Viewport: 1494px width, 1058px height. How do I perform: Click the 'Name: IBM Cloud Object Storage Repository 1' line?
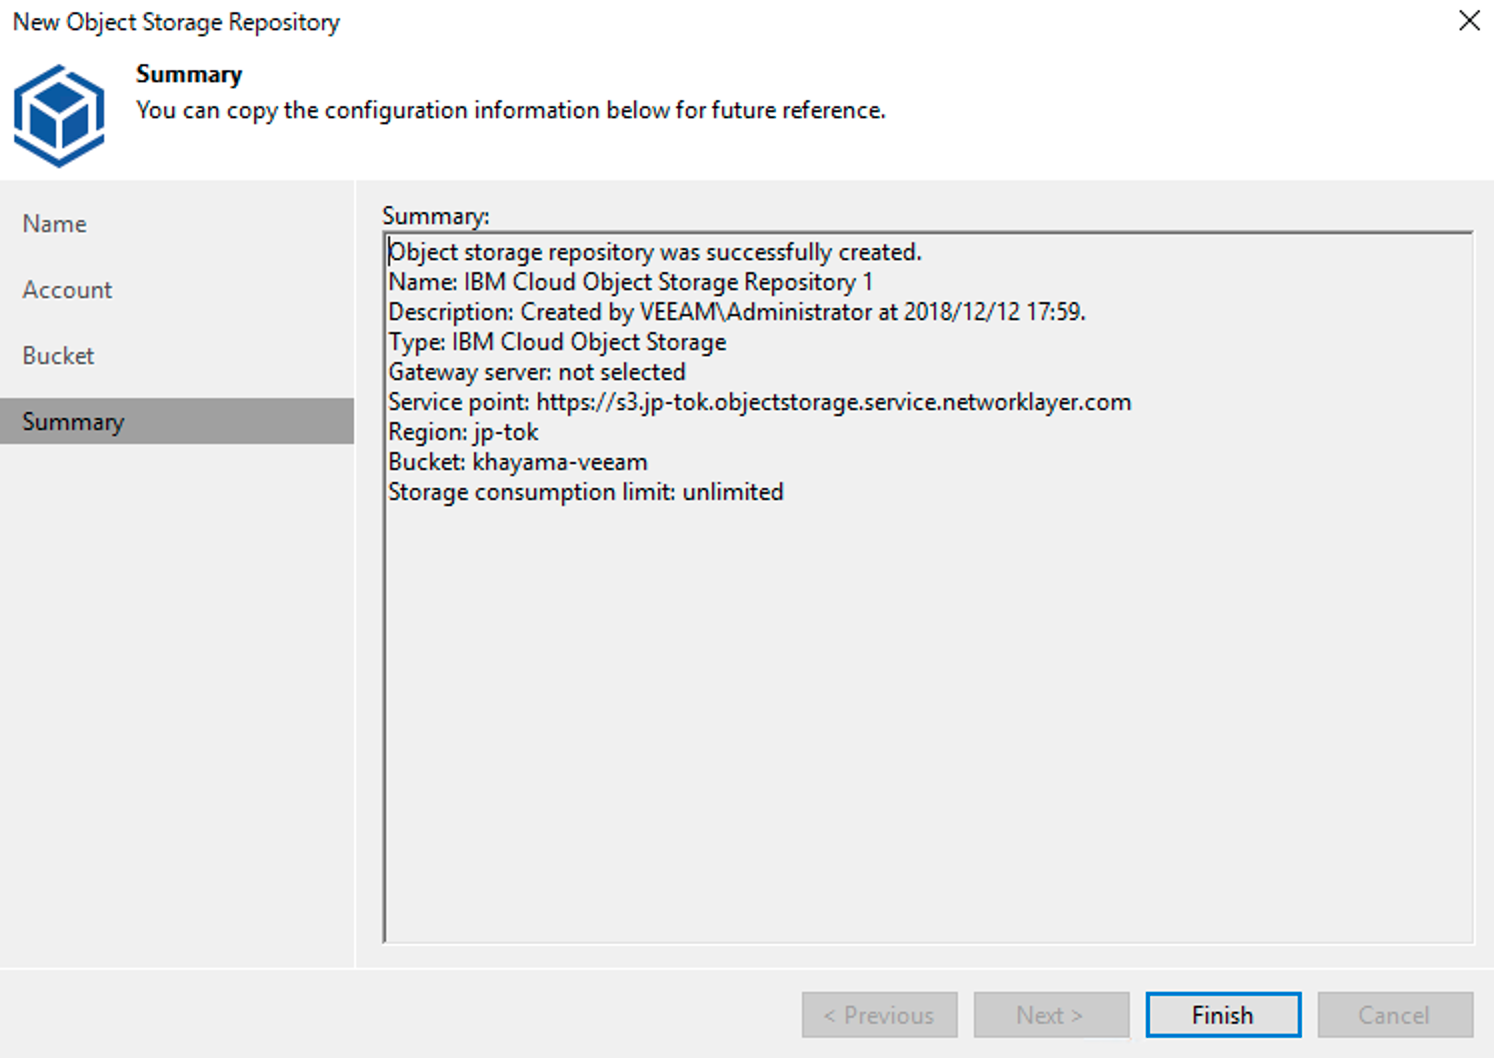pos(630,282)
